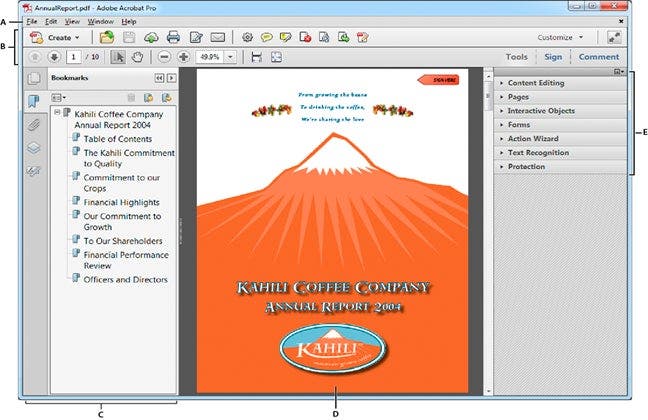
Task: Open the Window menu
Action: 100,20
